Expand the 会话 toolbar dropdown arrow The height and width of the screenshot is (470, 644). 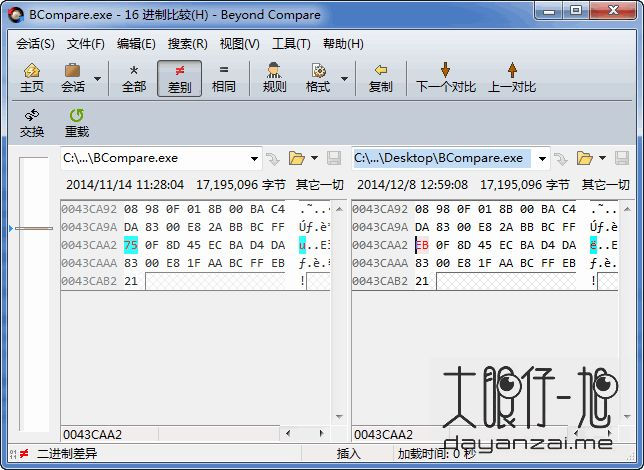98,78
